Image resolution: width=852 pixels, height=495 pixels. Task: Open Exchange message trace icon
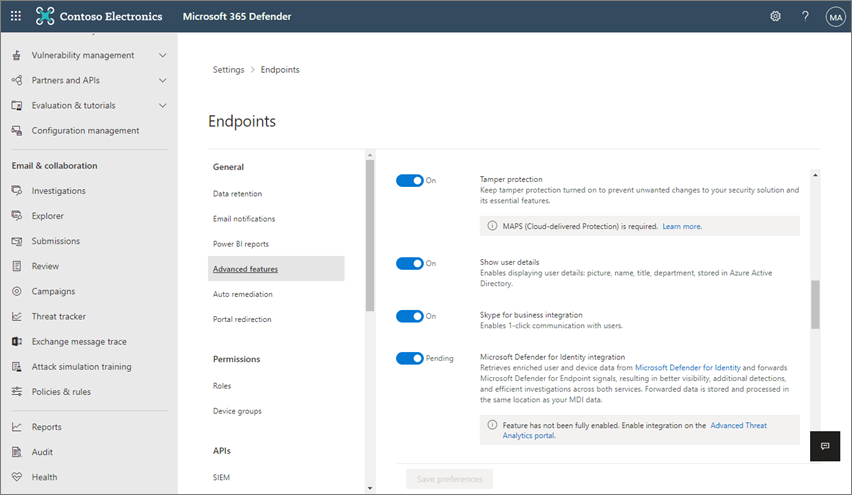(17, 341)
